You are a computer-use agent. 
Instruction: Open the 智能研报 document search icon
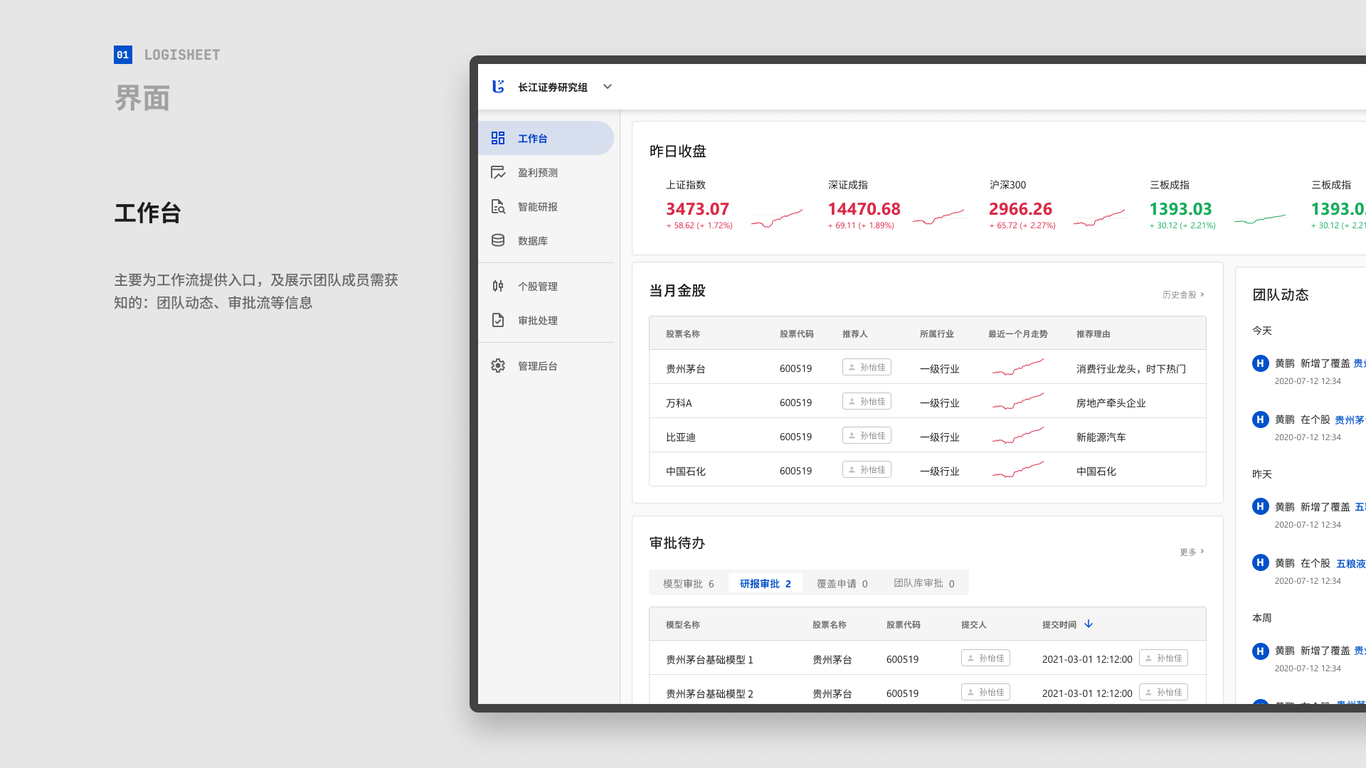[x=498, y=206]
